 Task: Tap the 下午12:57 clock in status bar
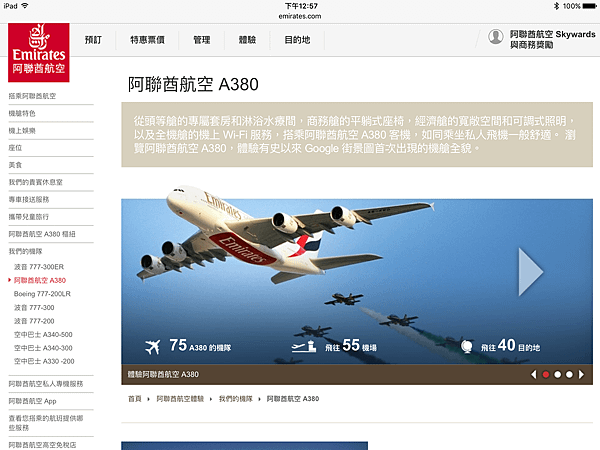[301, 6]
